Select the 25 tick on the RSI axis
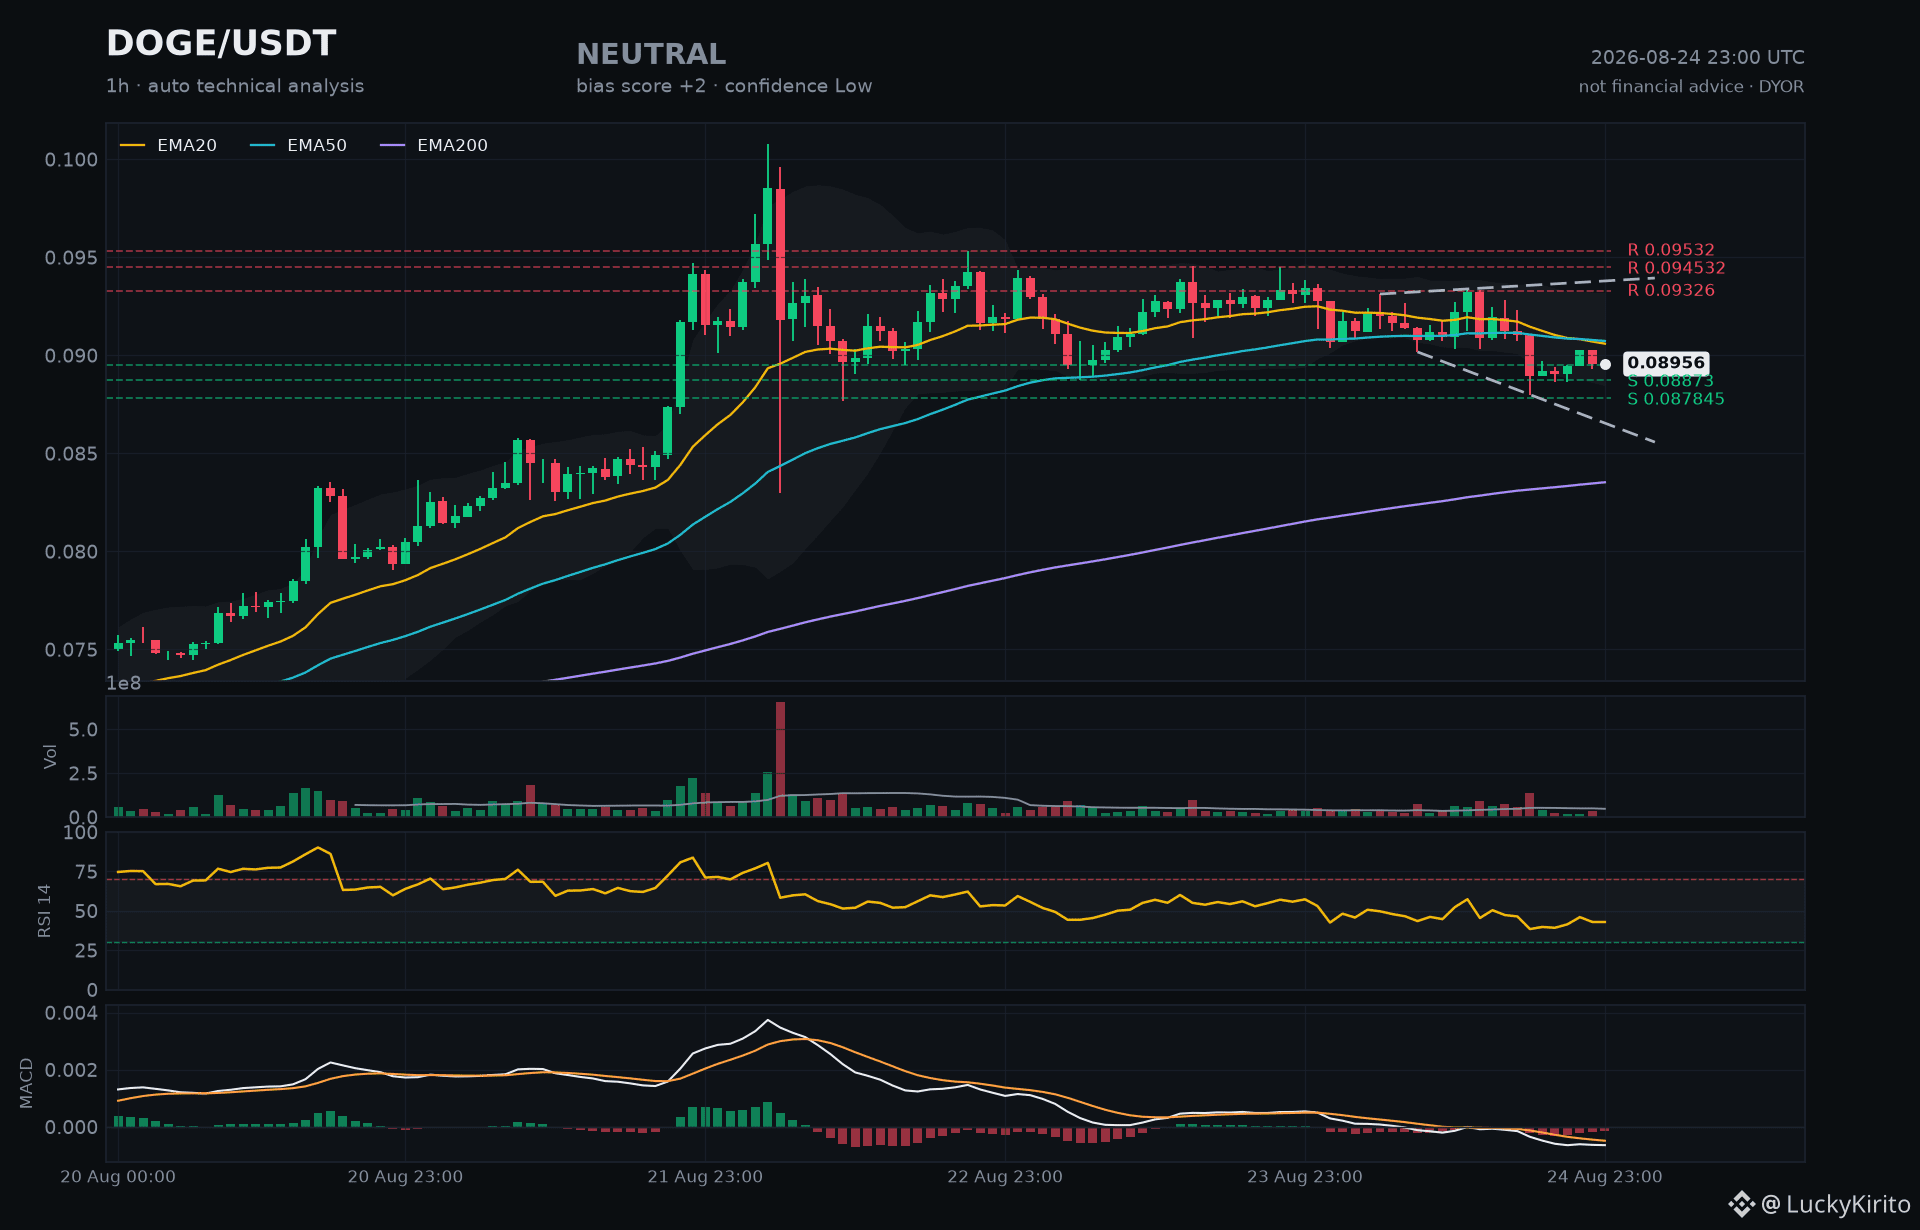Image resolution: width=1920 pixels, height=1230 pixels. 87,951
